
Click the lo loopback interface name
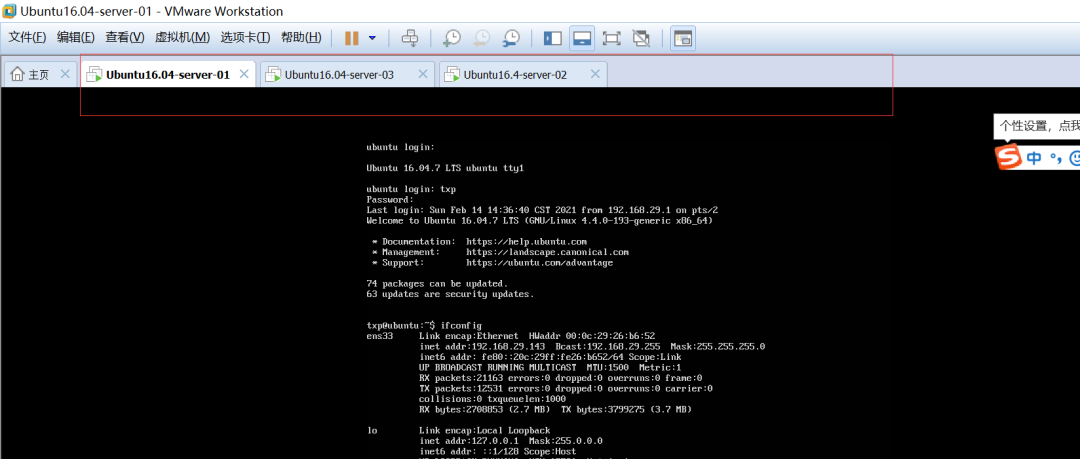(x=372, y=430)
